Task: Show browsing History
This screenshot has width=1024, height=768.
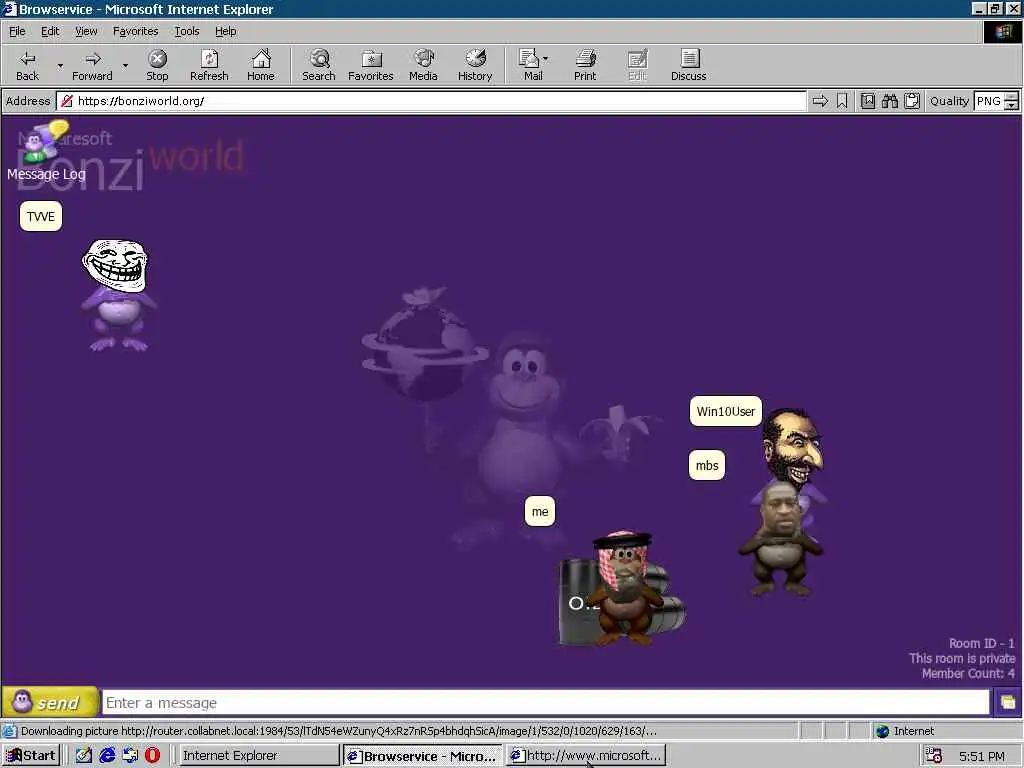Action: (475, 65)
